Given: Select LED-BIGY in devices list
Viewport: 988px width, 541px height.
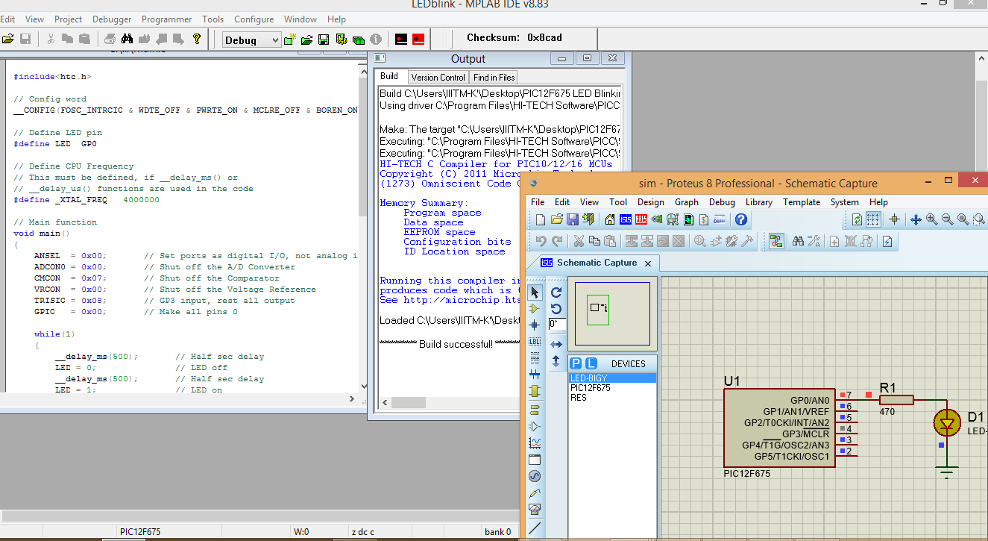Looking at the screenshot, I should pyautogui.click(x=612, y=378).
